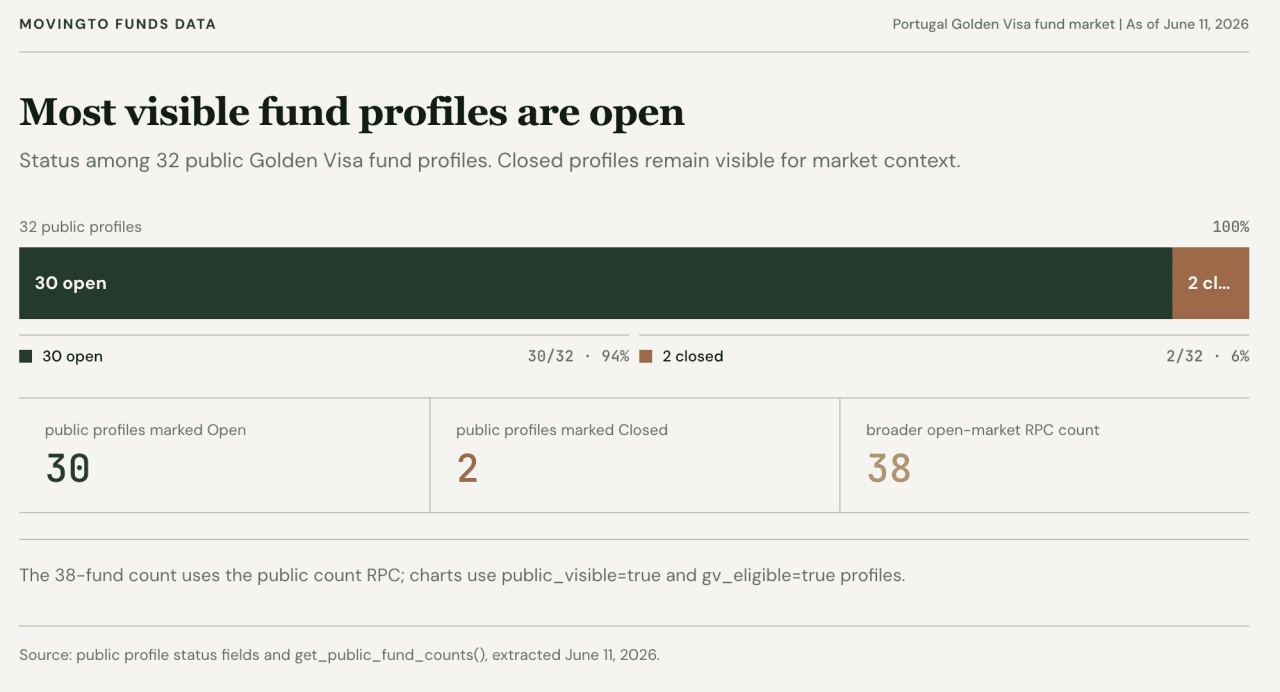Click the 'broader open-market RPC count' label
This screenshot has width=1280, height=692.
tap(983, 430)
